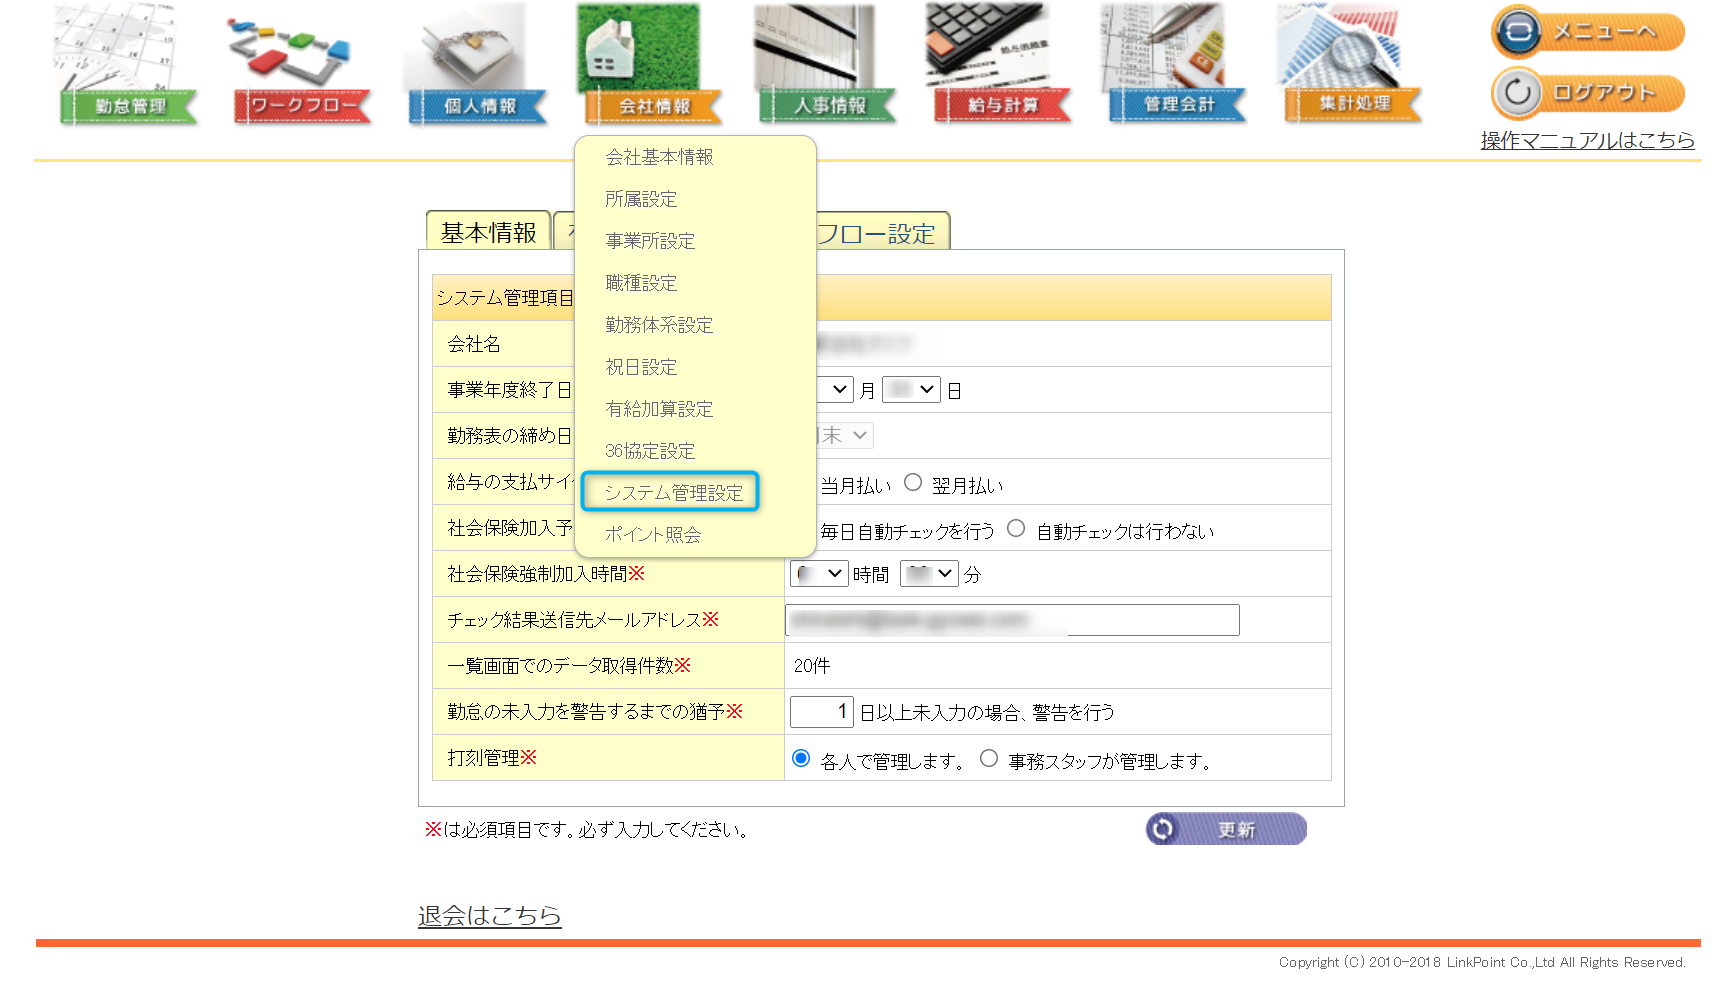
Task: Click the check result email address field
Action: (1012, 620)
